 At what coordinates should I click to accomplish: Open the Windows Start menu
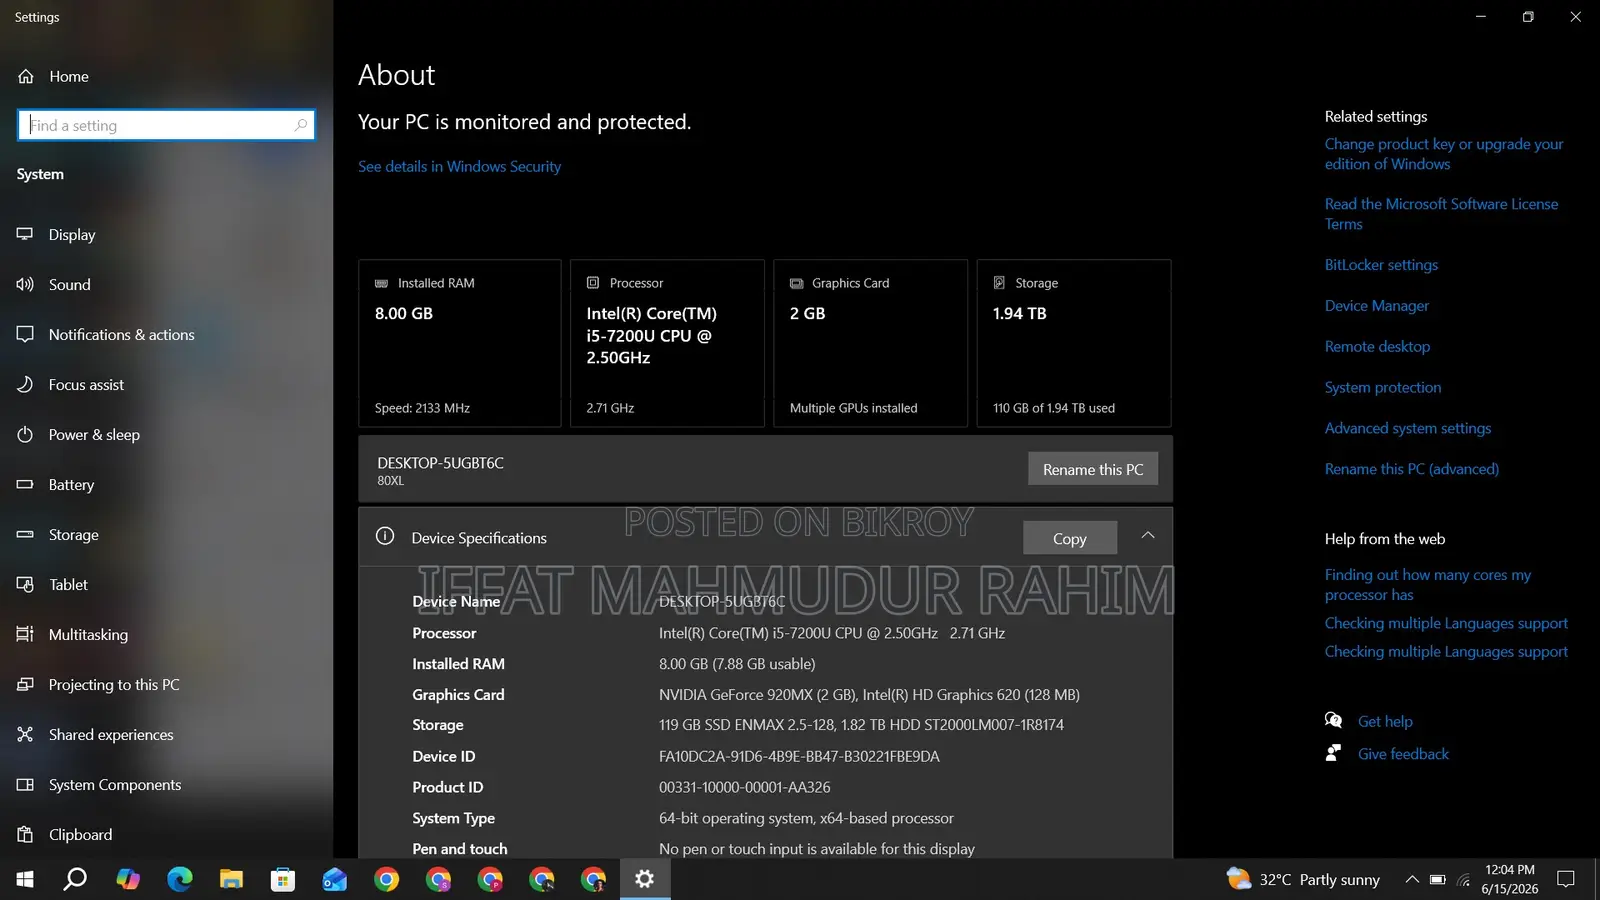click(25, 879)
